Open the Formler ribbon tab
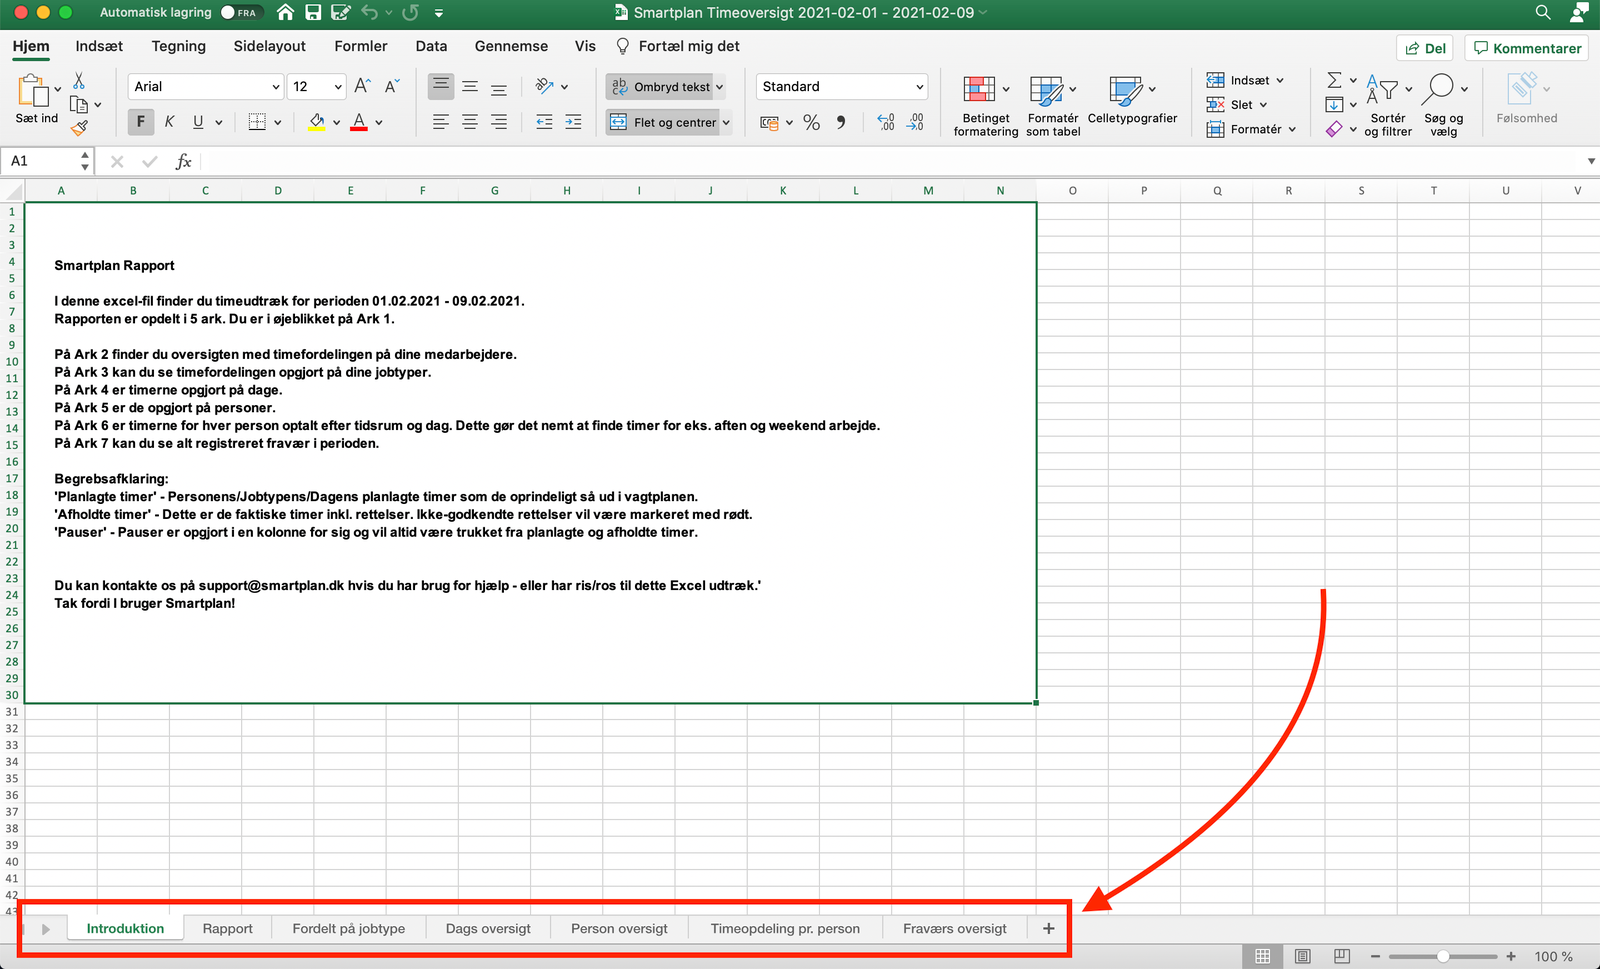This screenshot has width=1600, height=969. [x=360, y=46]
